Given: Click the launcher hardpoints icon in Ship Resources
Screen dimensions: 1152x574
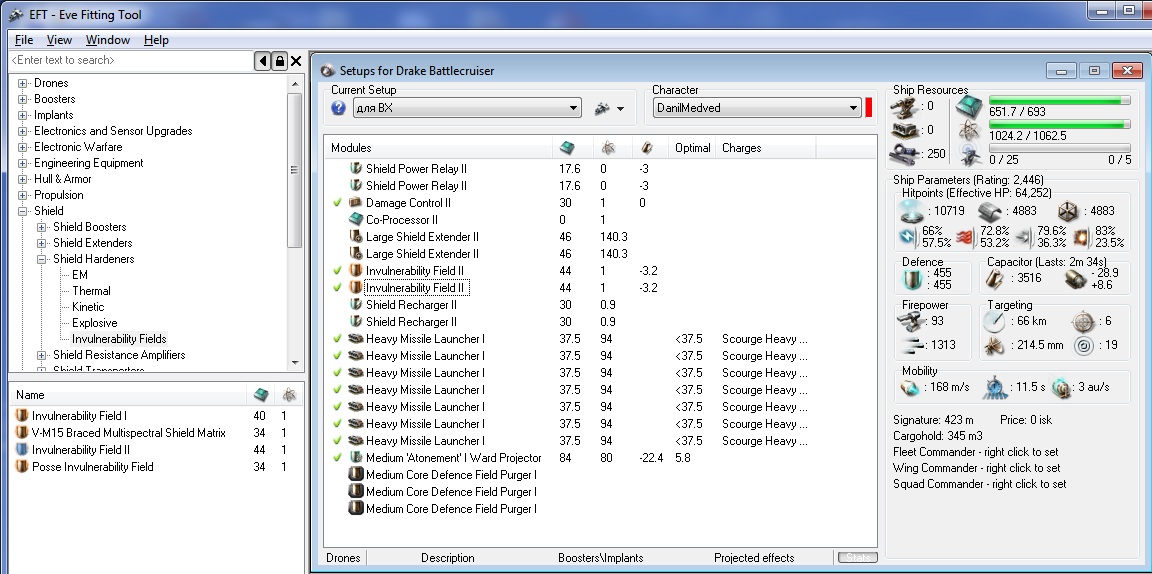Looking at the screenshot, I should click(x=904, y=130).
